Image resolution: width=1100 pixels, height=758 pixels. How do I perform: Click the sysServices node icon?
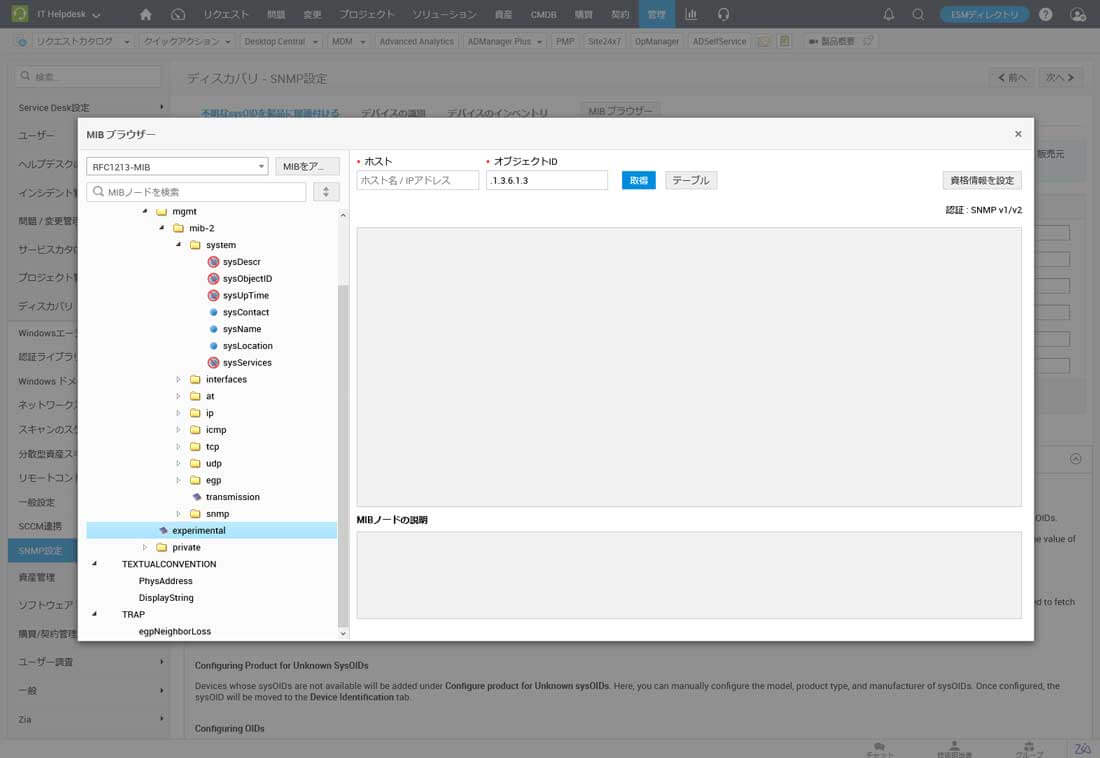[x=213, y=363]
